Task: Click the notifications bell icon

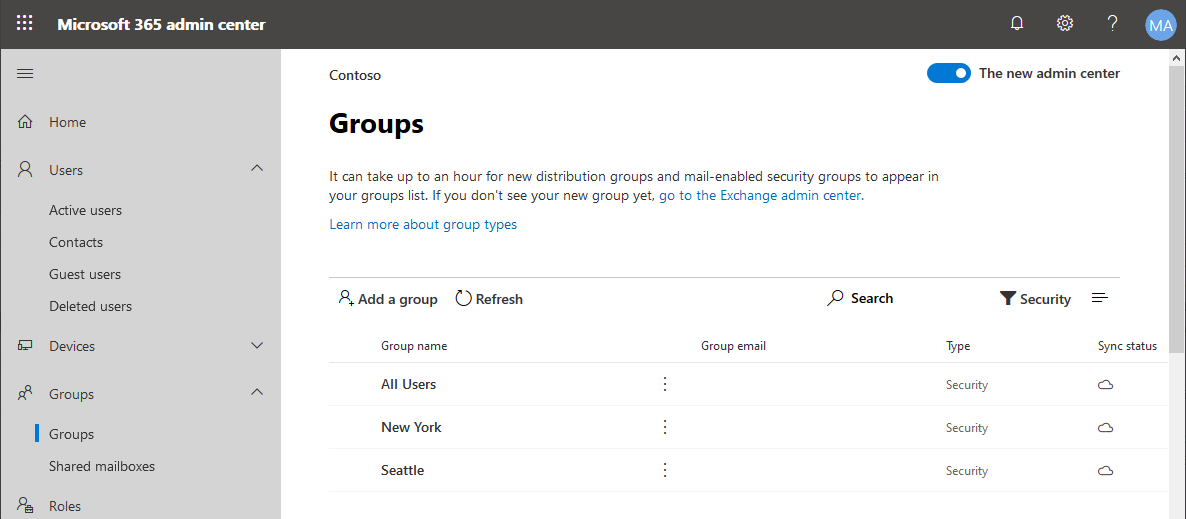Action: (1017, 24)
